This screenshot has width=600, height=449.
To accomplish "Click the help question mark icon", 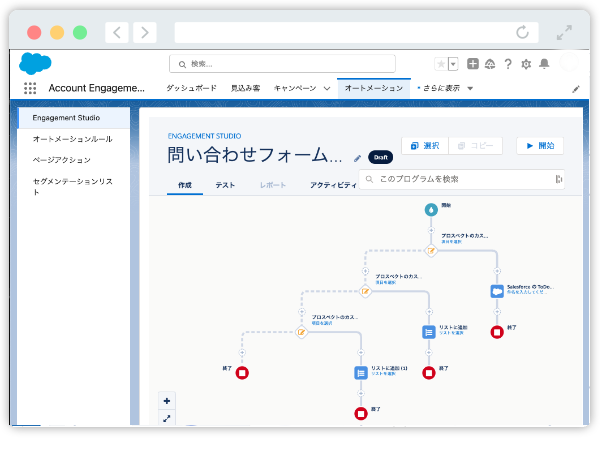I will pyautogui.click(x=508, y=64).
